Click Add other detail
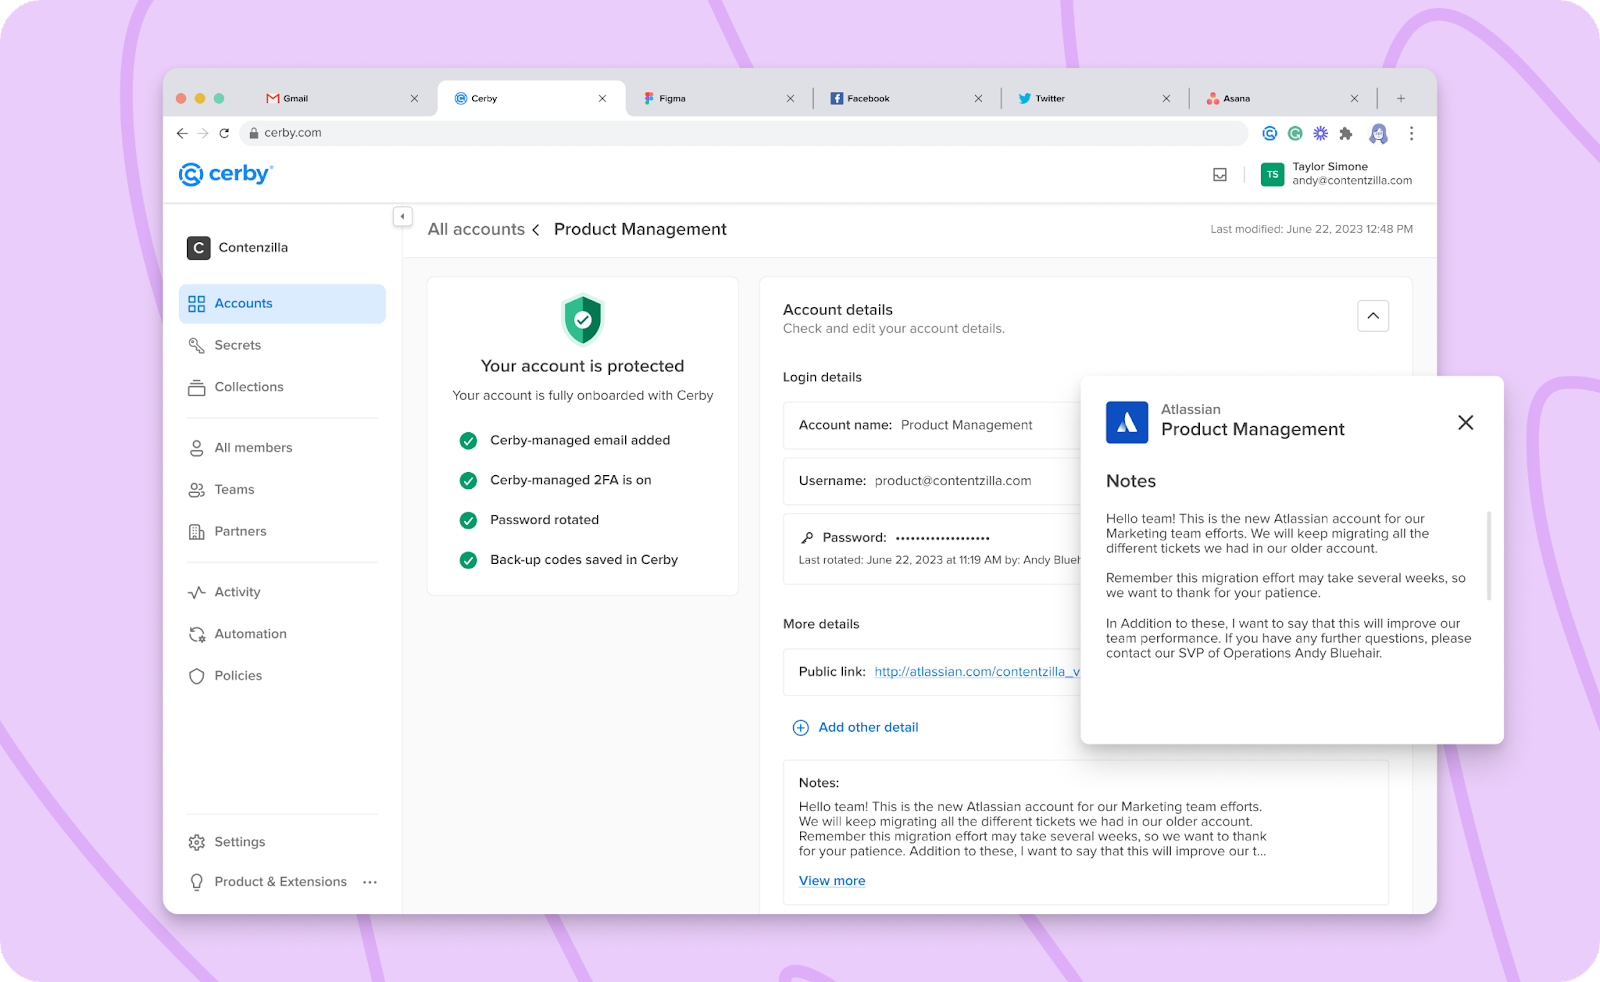The image size is (1600, 982). point(856,728)
